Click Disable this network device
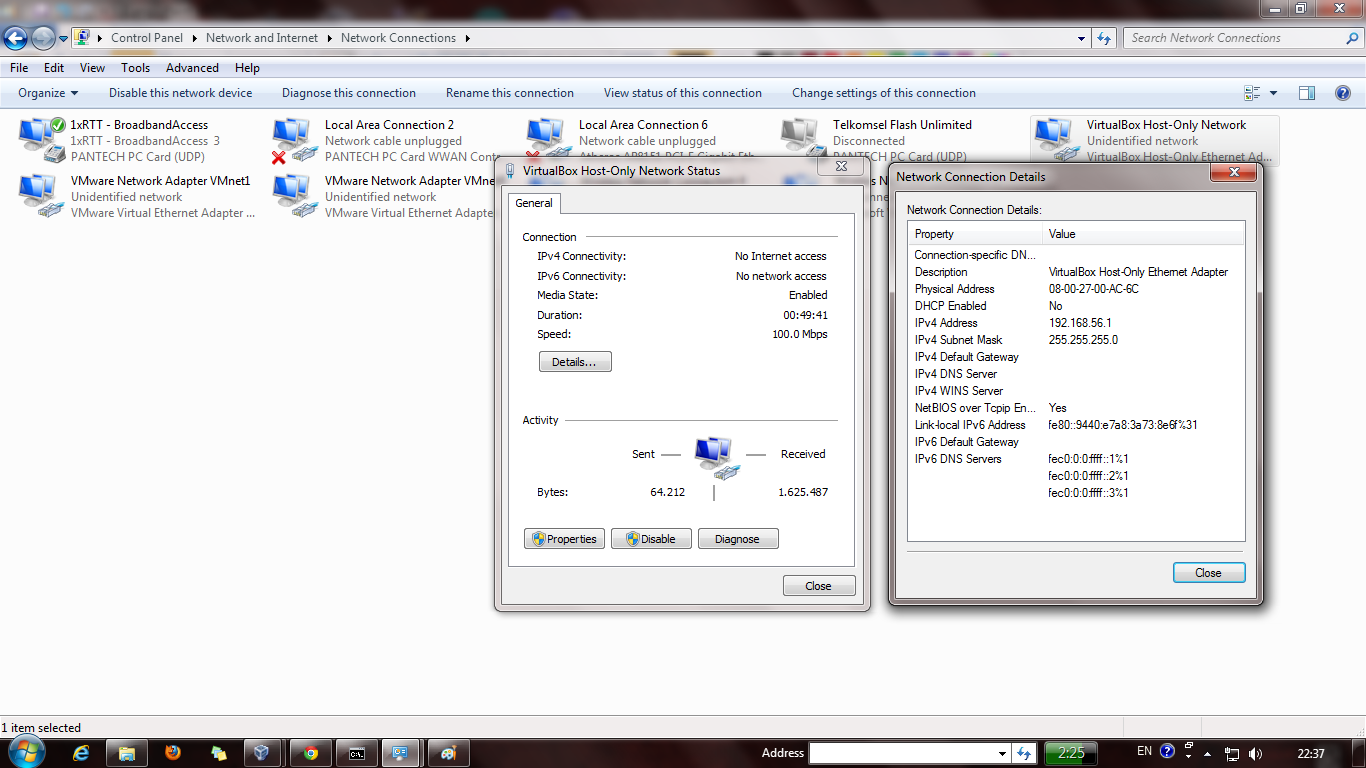Viewport: 1366px width, 768px height. [x=181, y=93]
